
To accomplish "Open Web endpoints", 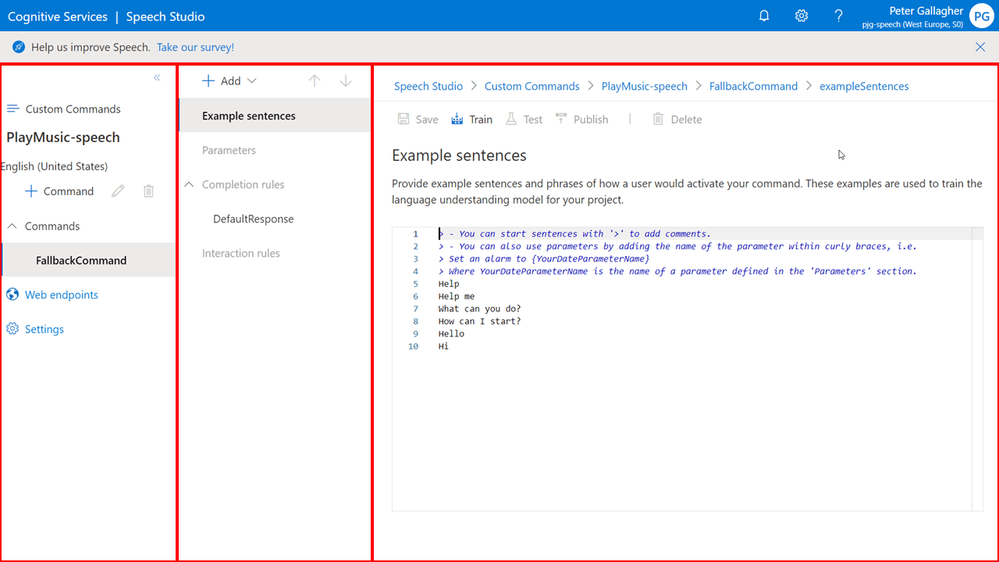I will click(x=61, y=295).
